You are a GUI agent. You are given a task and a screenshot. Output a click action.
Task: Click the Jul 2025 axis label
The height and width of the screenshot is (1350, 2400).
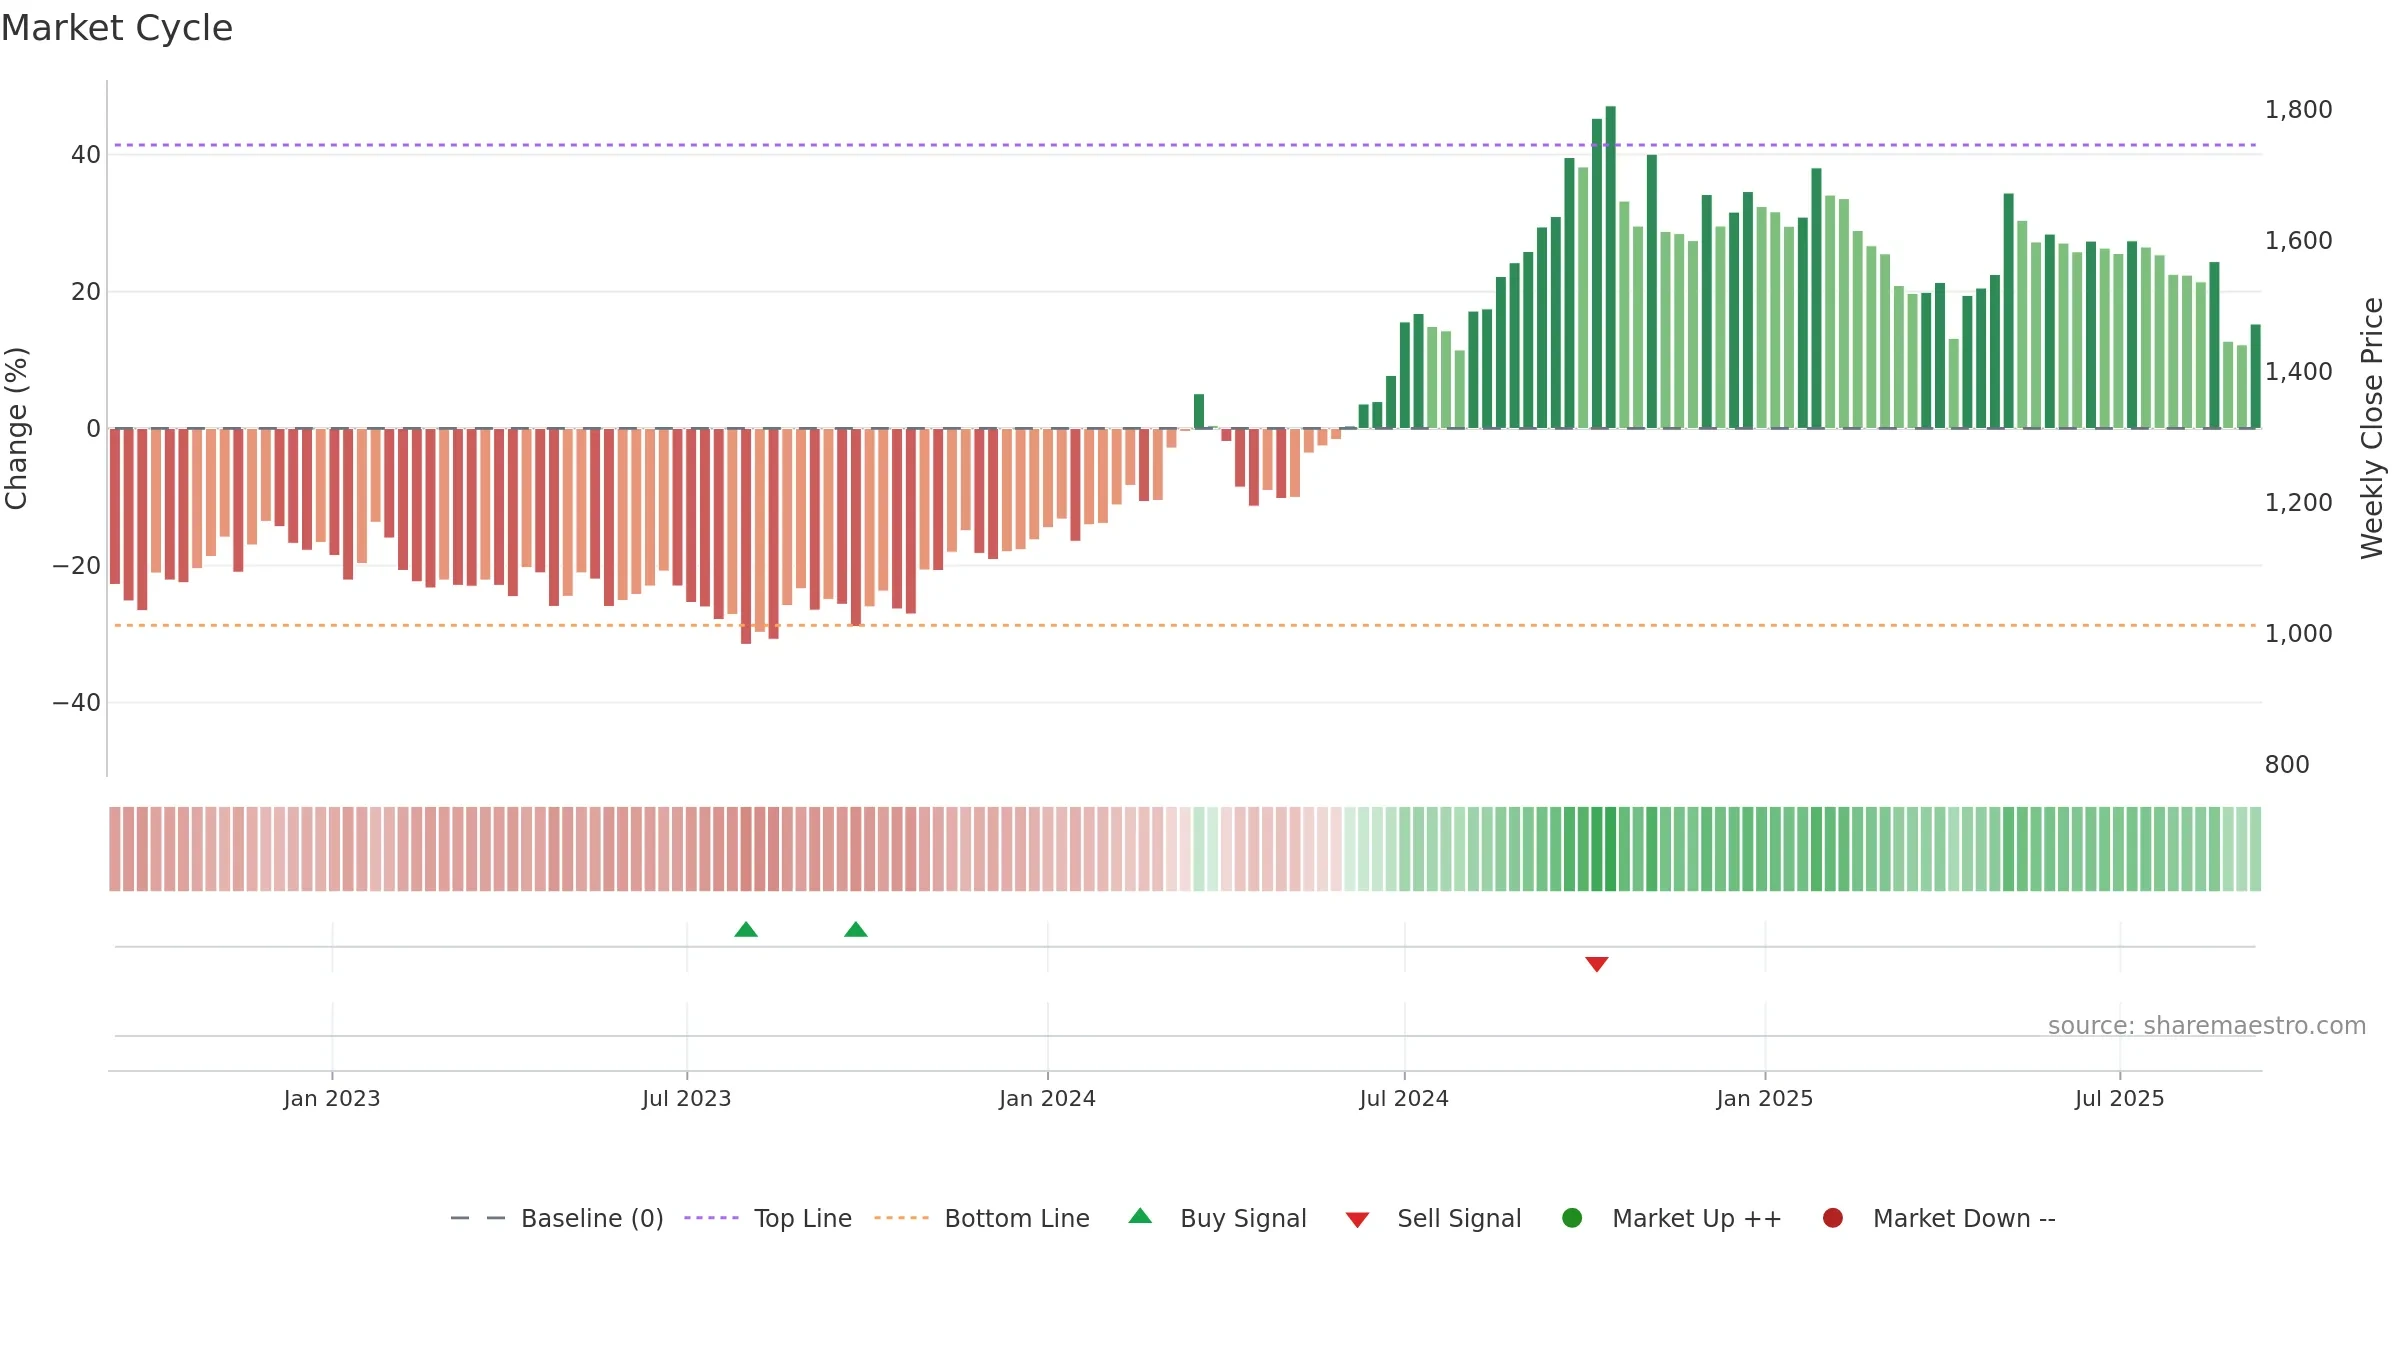[2120, 1099]
